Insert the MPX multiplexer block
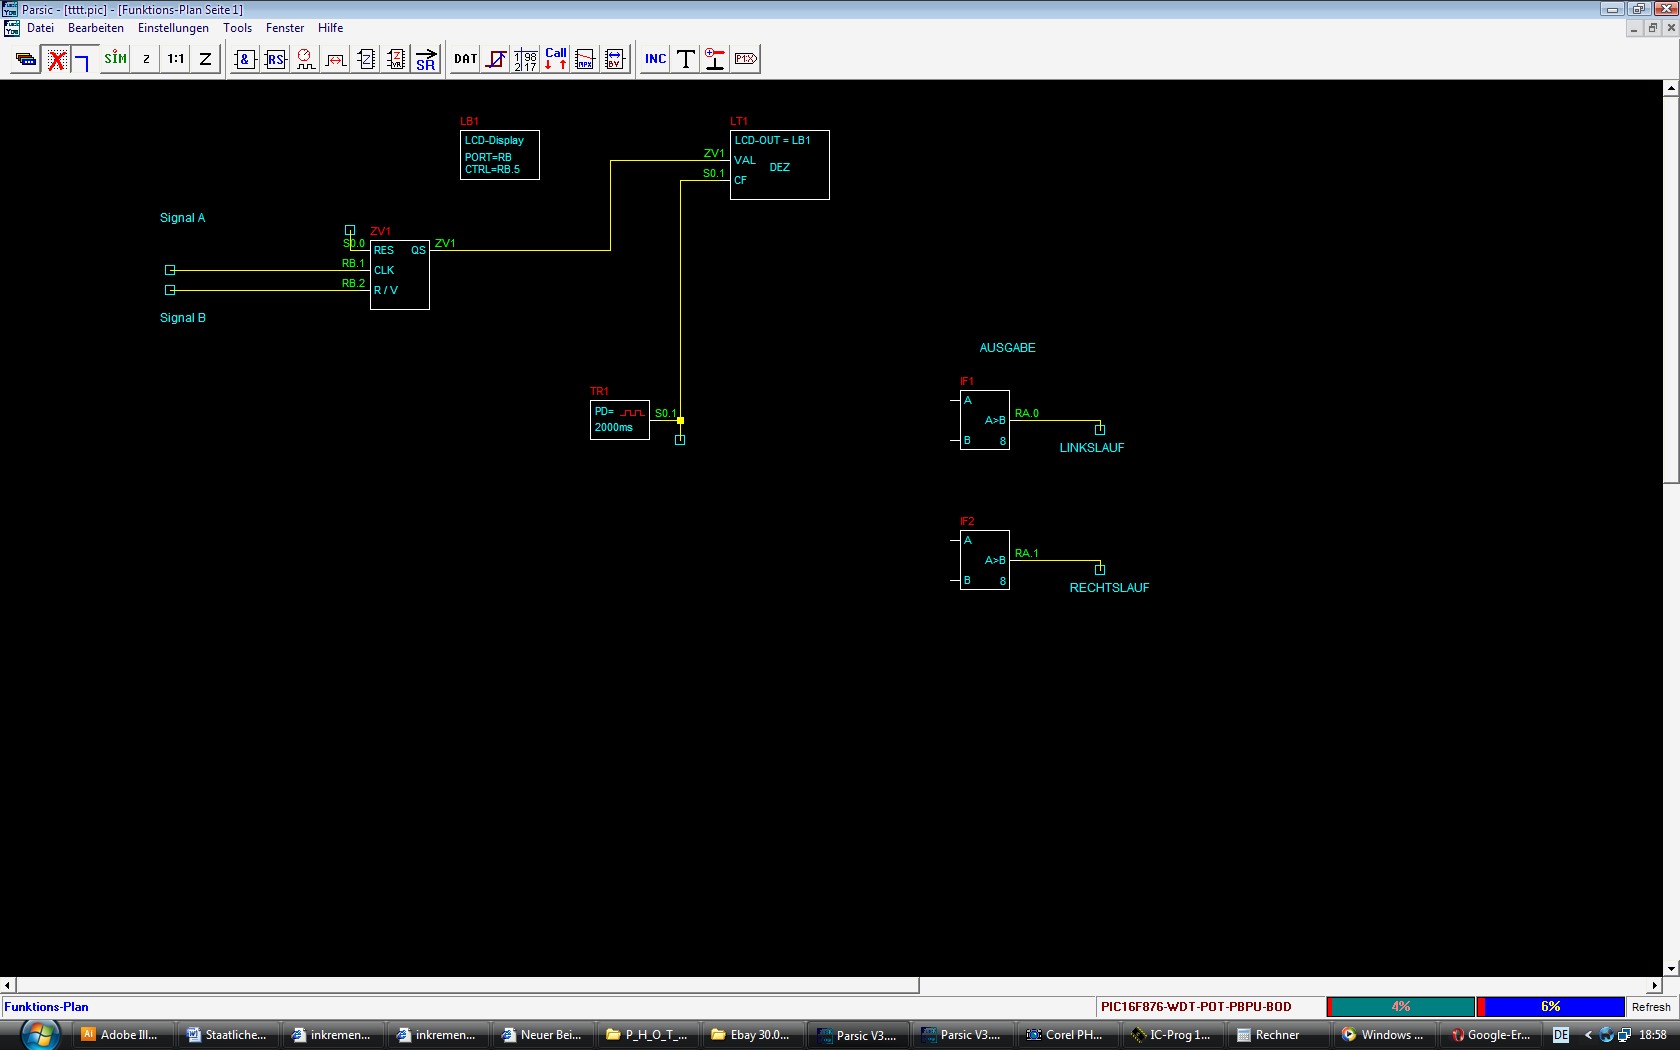Viewport: 1680px width, 1050px height. (x=585, y=59)
